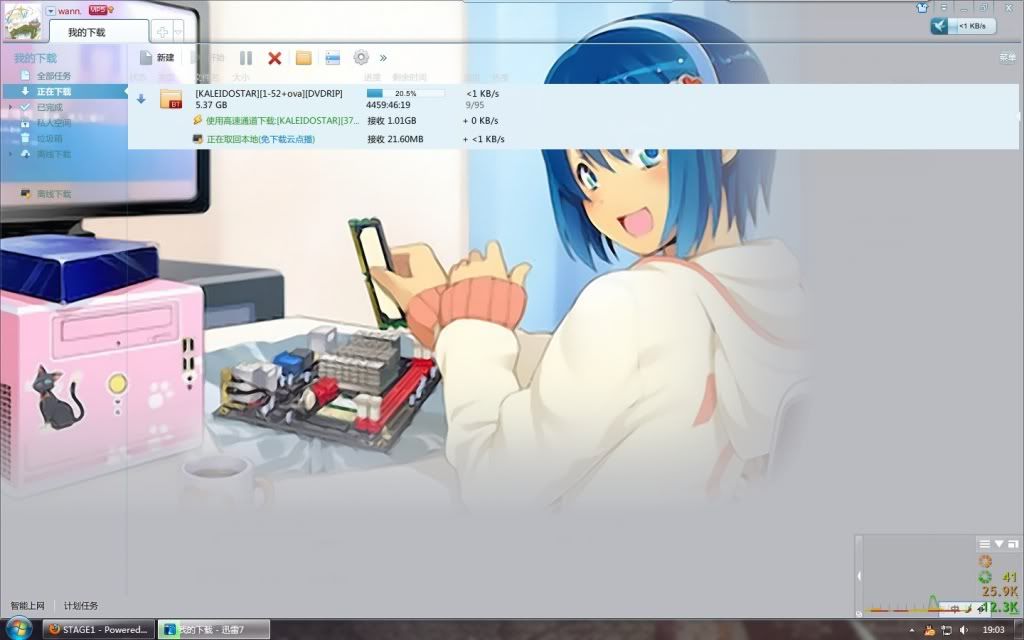The height and width of the screenshot is (640, 1024).
Task: Open the Windows Start button
Action: coord(18,630)
